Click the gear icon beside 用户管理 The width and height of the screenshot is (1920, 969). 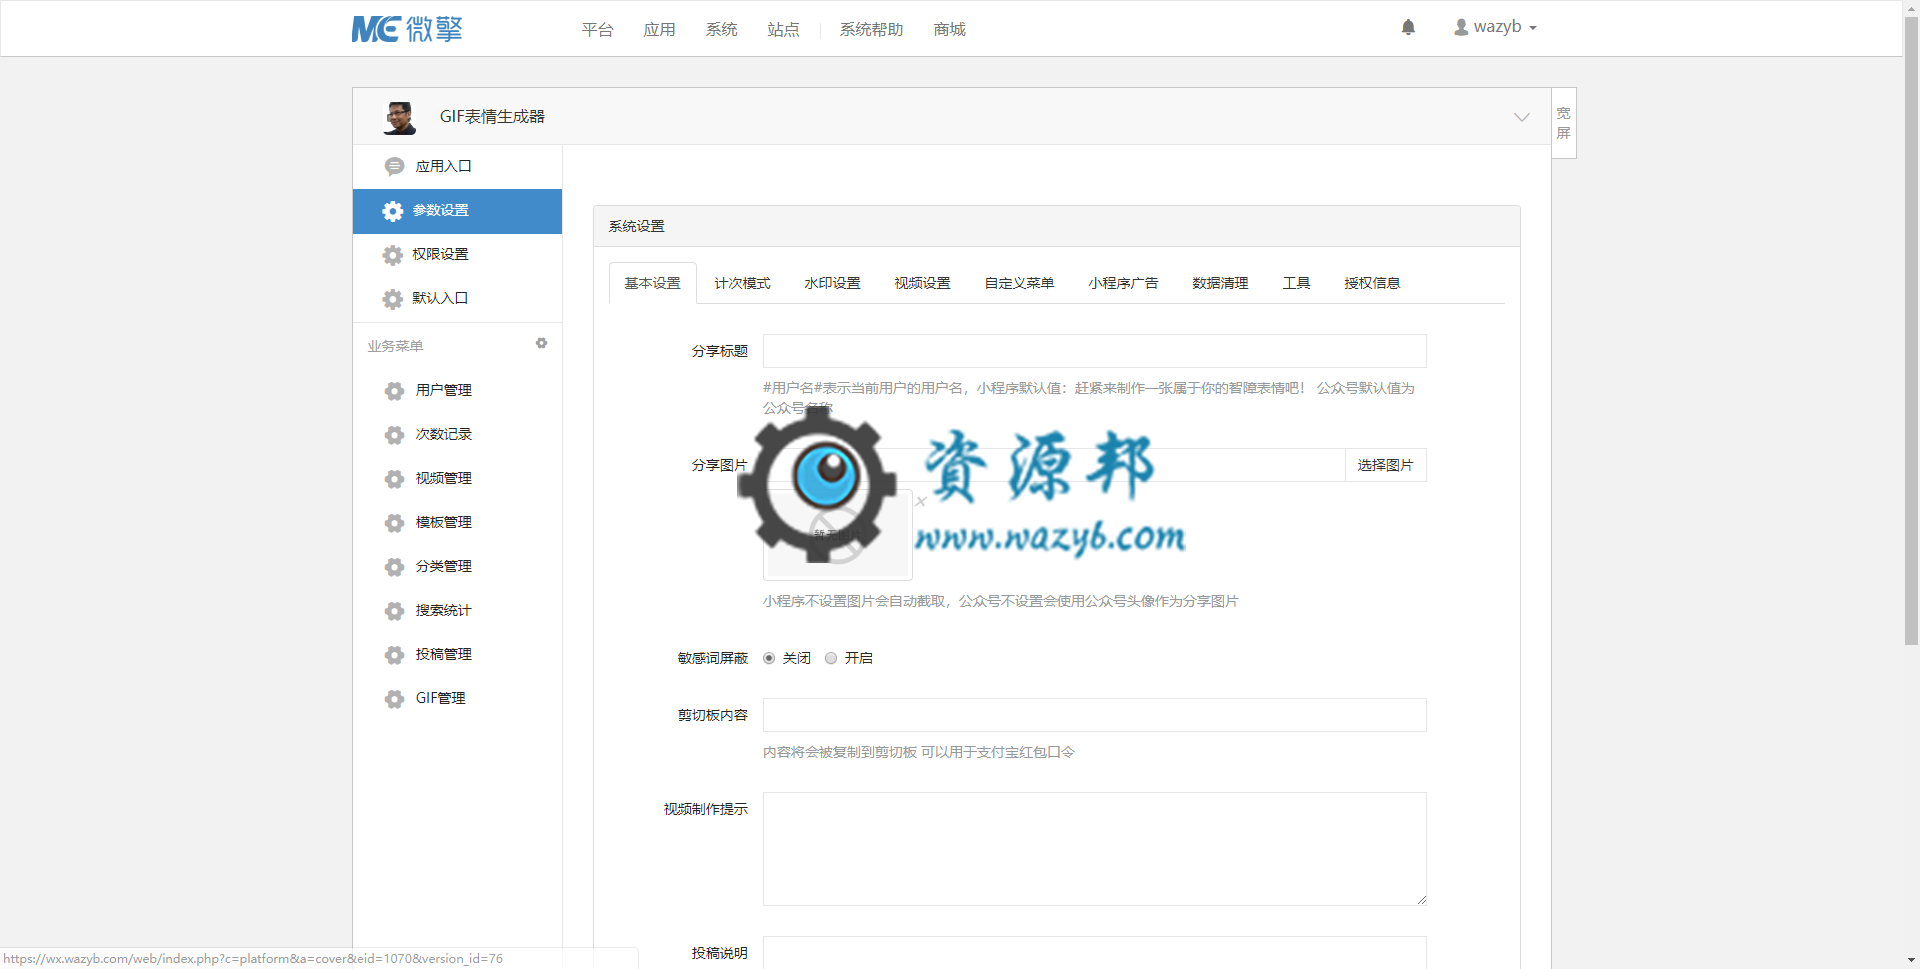point(394,391)
